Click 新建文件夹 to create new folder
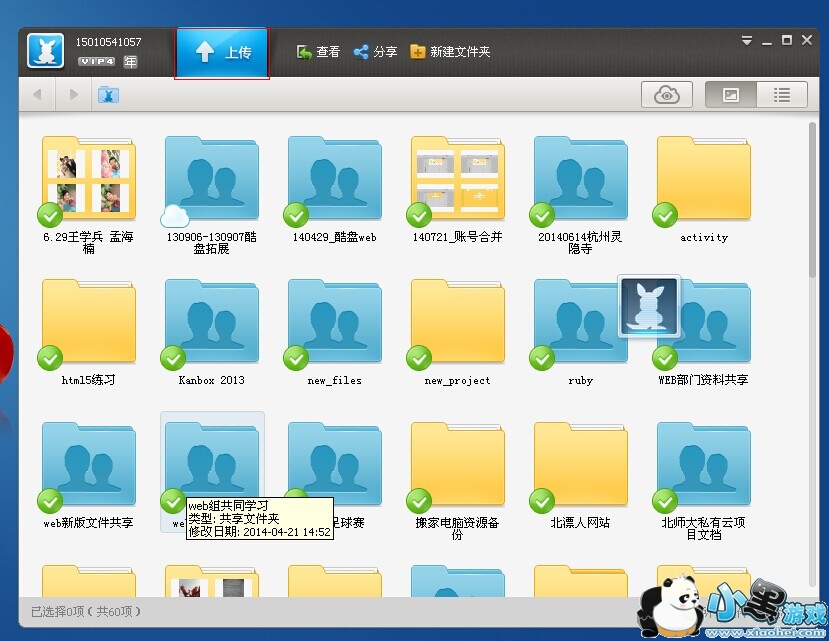829x641 pixels. 450,52
